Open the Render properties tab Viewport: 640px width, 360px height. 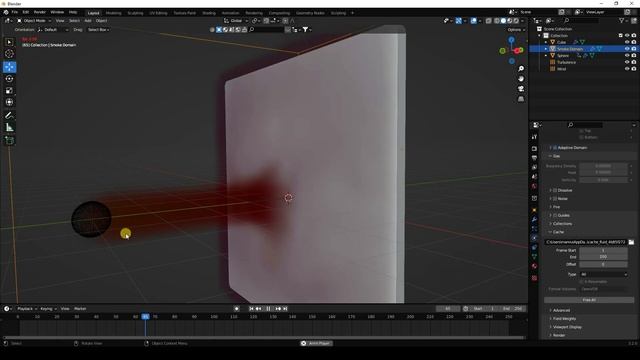(534, 149)
